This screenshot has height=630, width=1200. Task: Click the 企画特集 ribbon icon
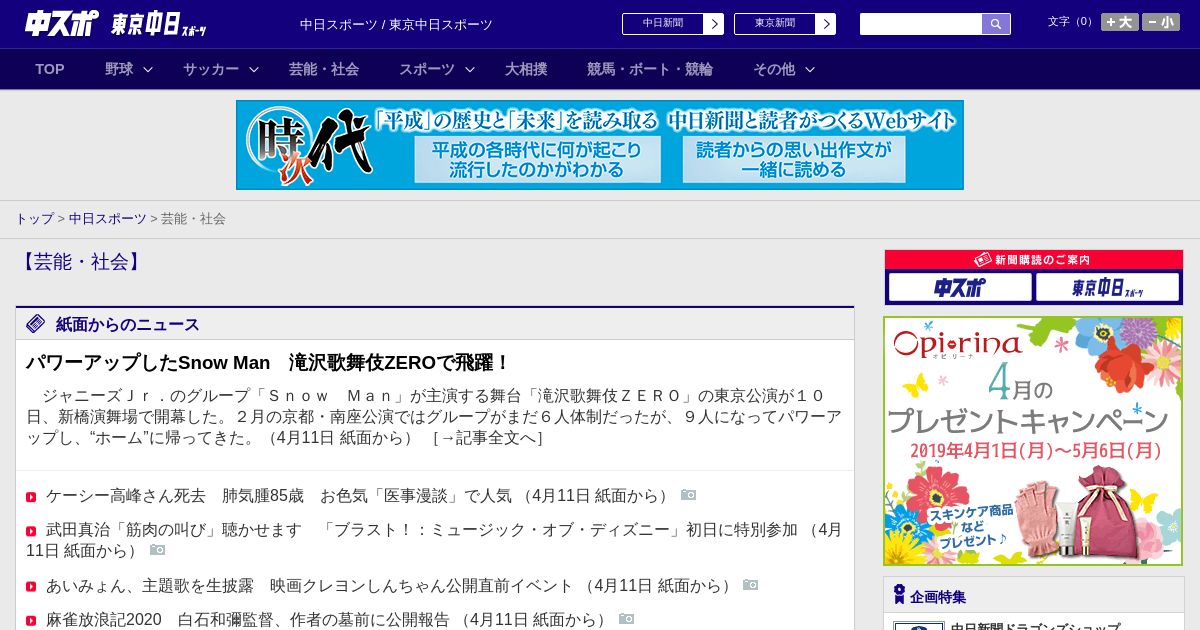pyautogui.click(x=899, y=595)
